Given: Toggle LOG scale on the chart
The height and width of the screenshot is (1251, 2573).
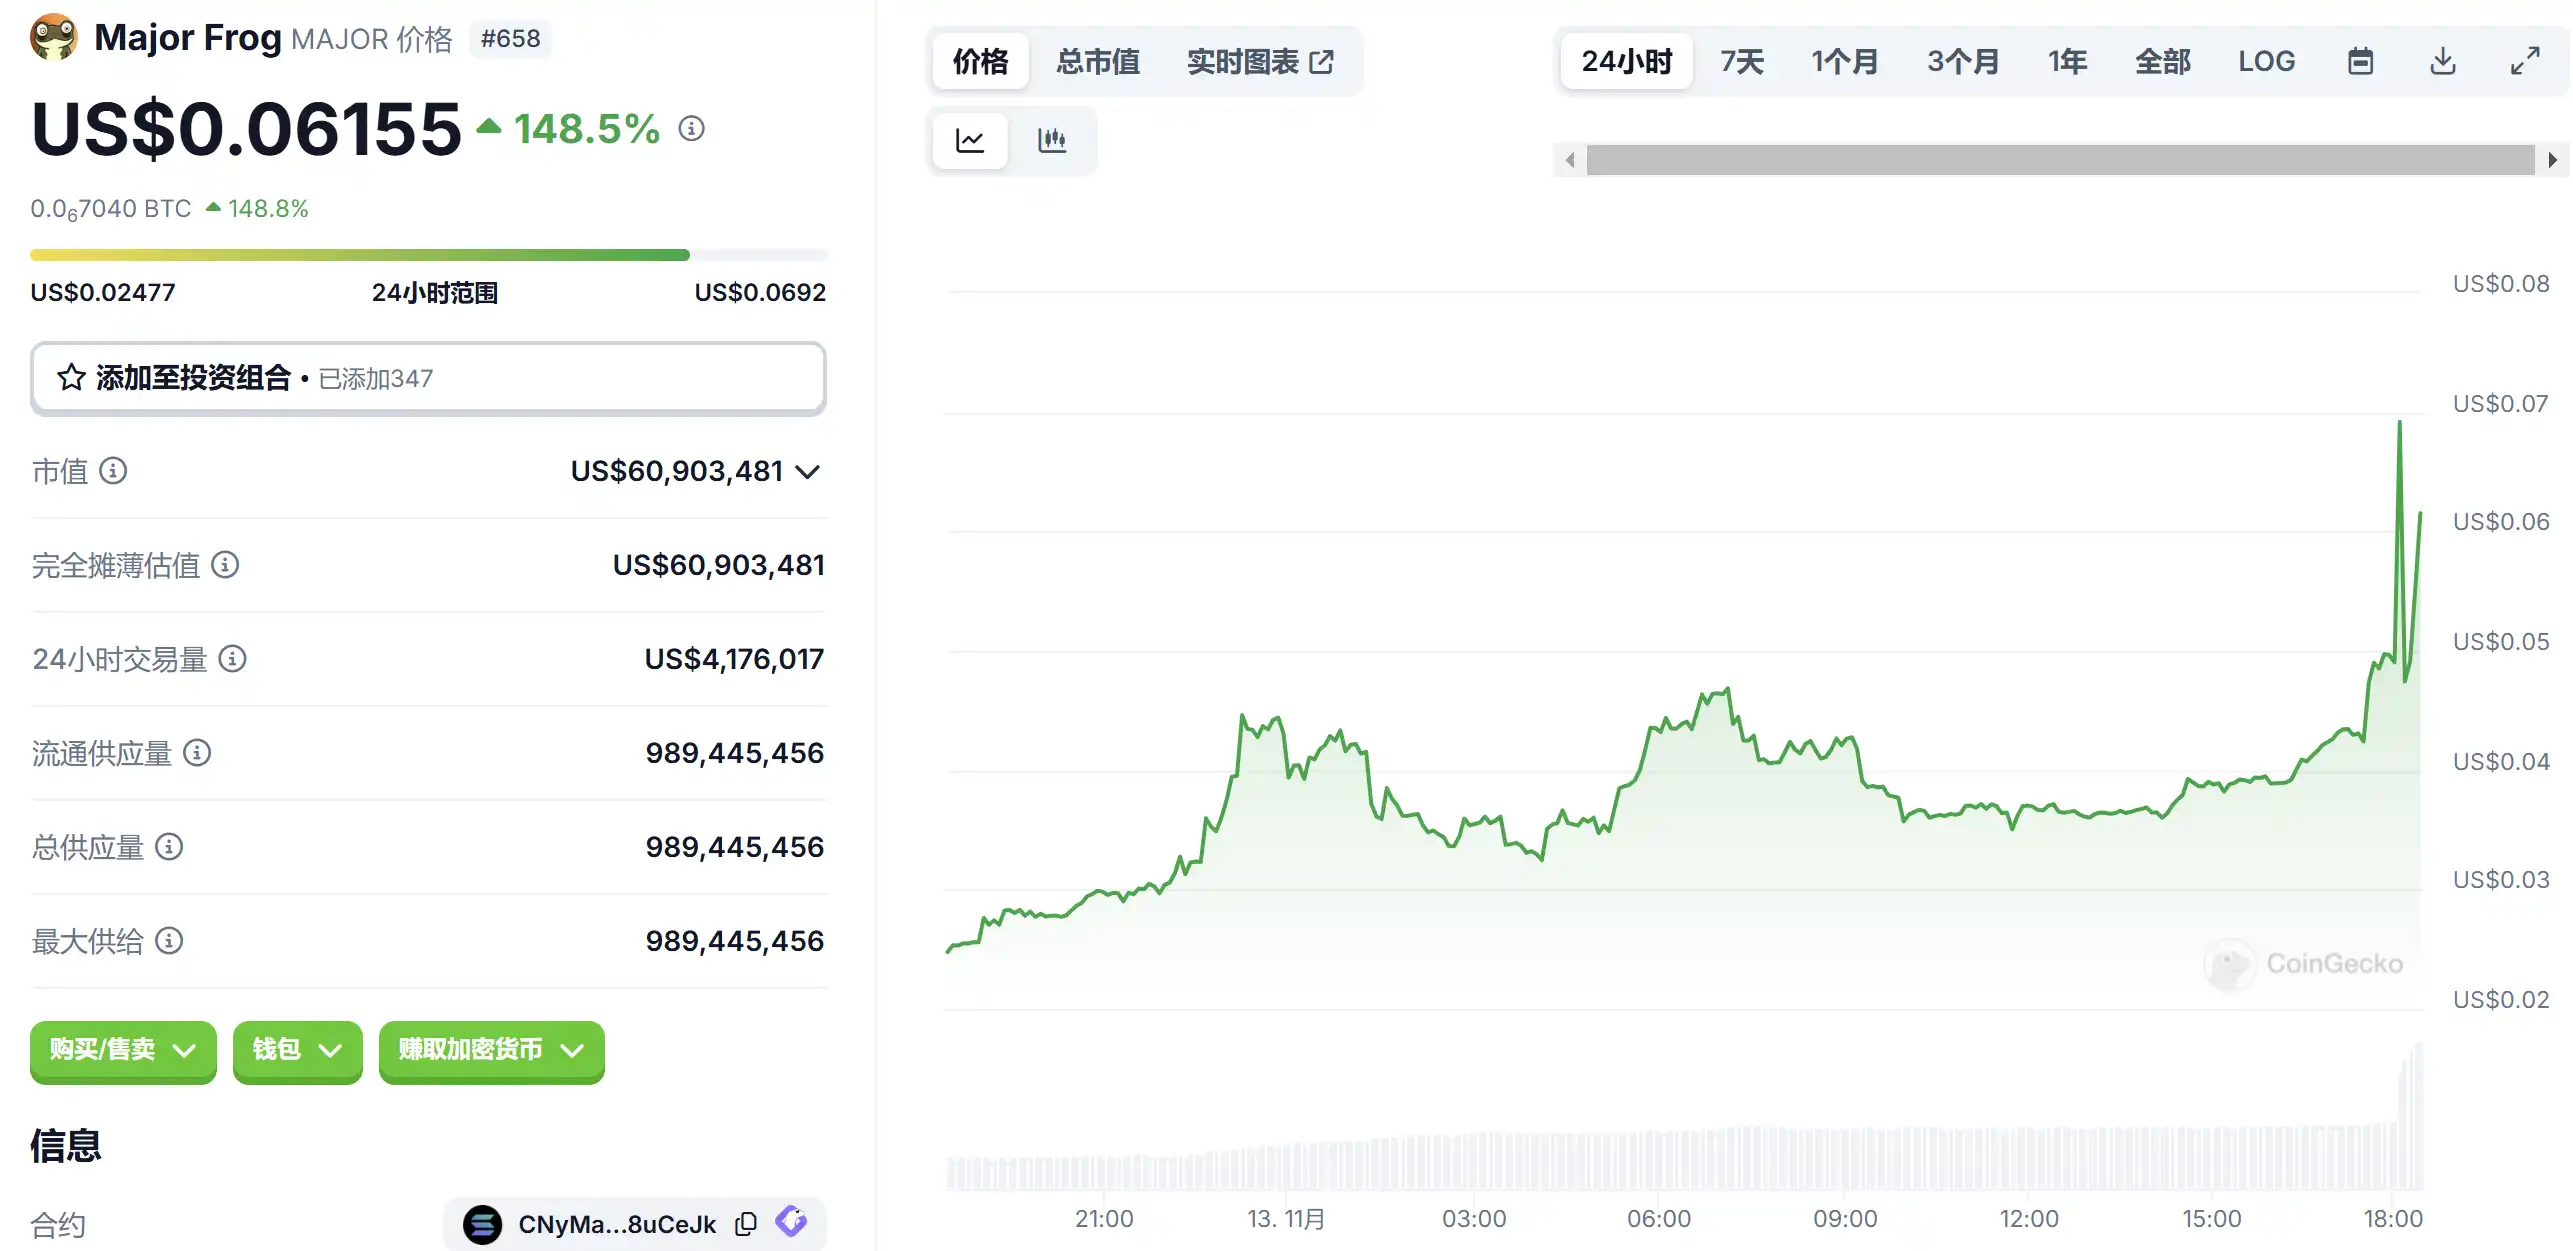Looking at the screenshot, I should click(2266, 61).
